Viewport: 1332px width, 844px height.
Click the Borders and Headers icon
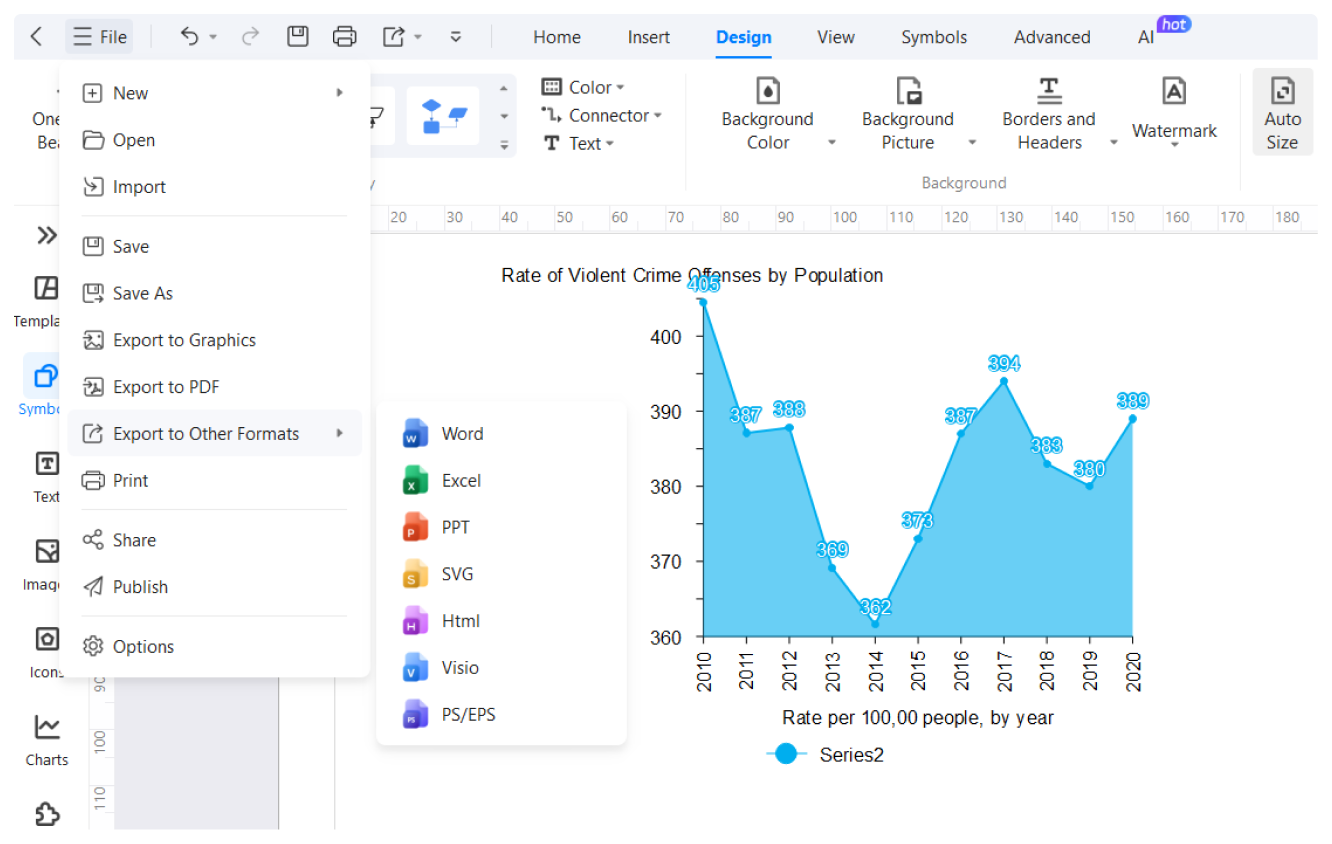(1049, 91)
